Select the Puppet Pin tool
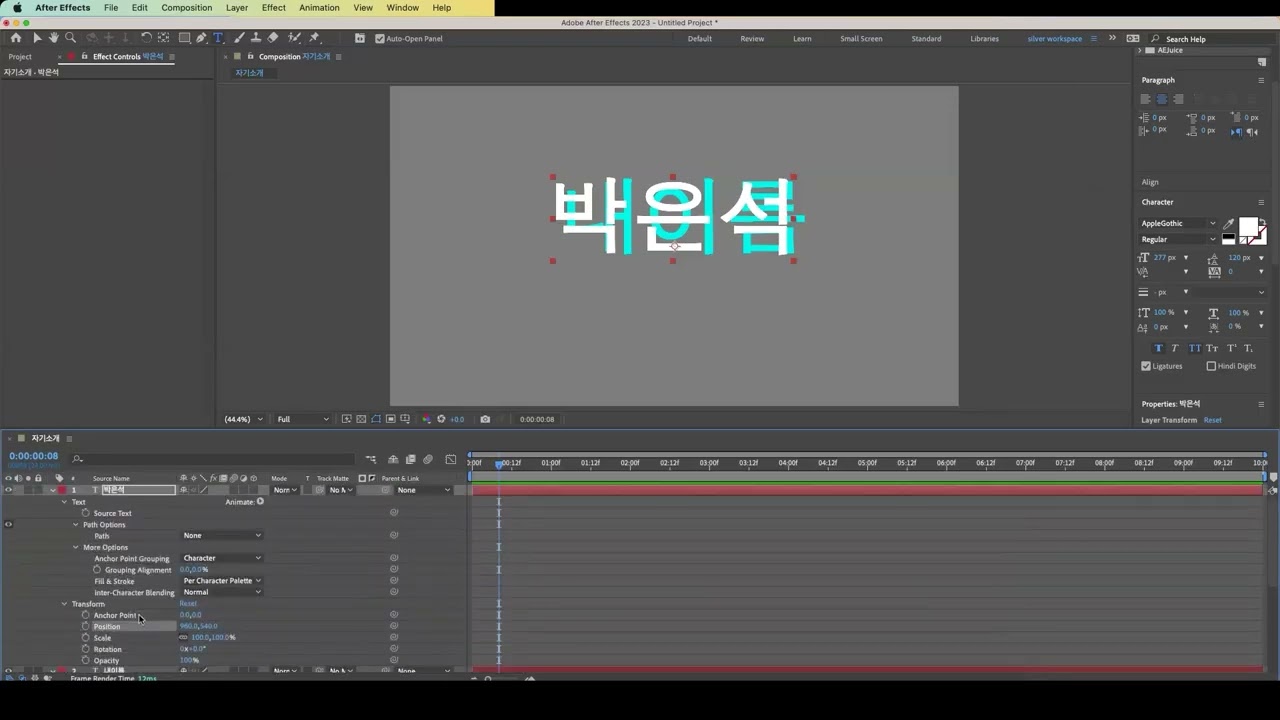 pos(314,38)
